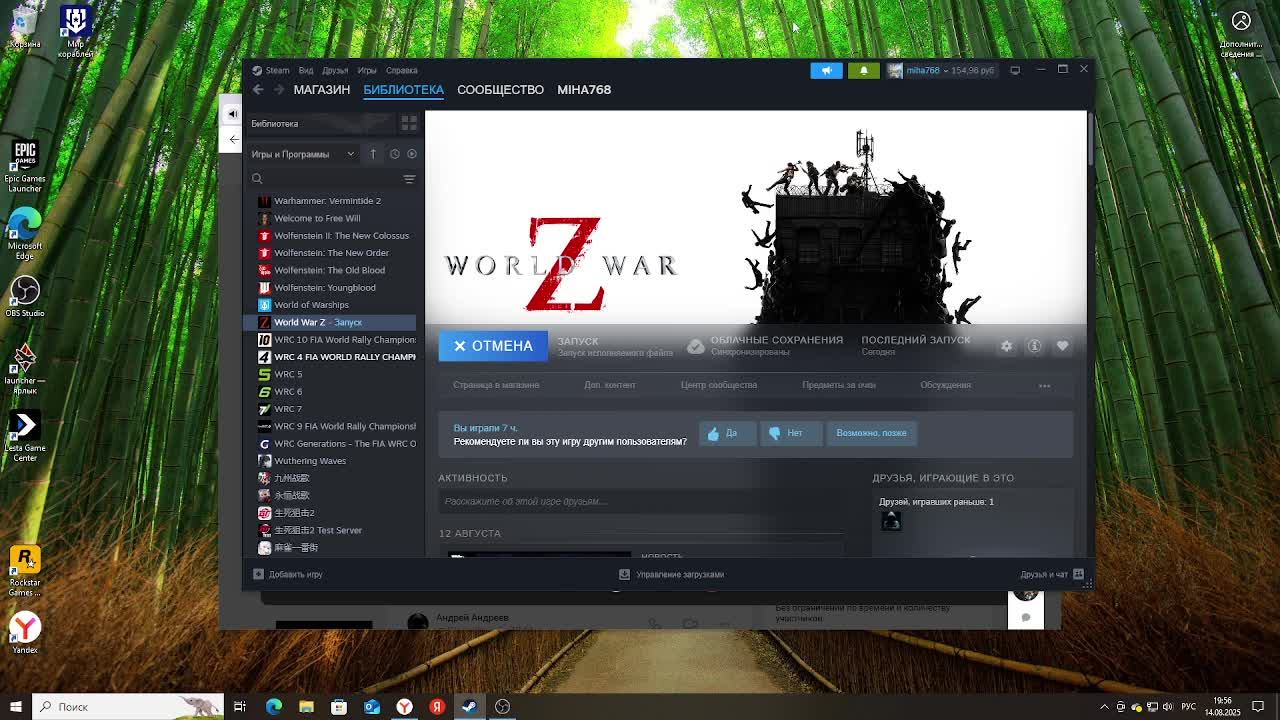Click thumbs-down Нет recommend button
The width and height of the screenshot is (1280, 720).
click(x=790, y=433)
